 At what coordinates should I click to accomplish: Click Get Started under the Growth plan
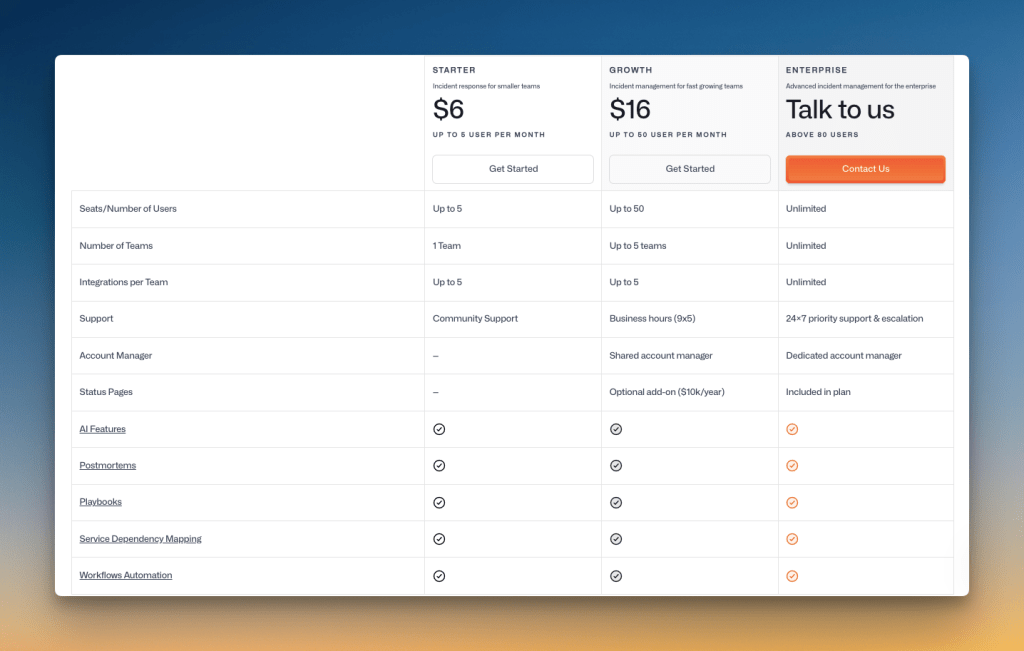pyautogui.click(x=689, y=169)
